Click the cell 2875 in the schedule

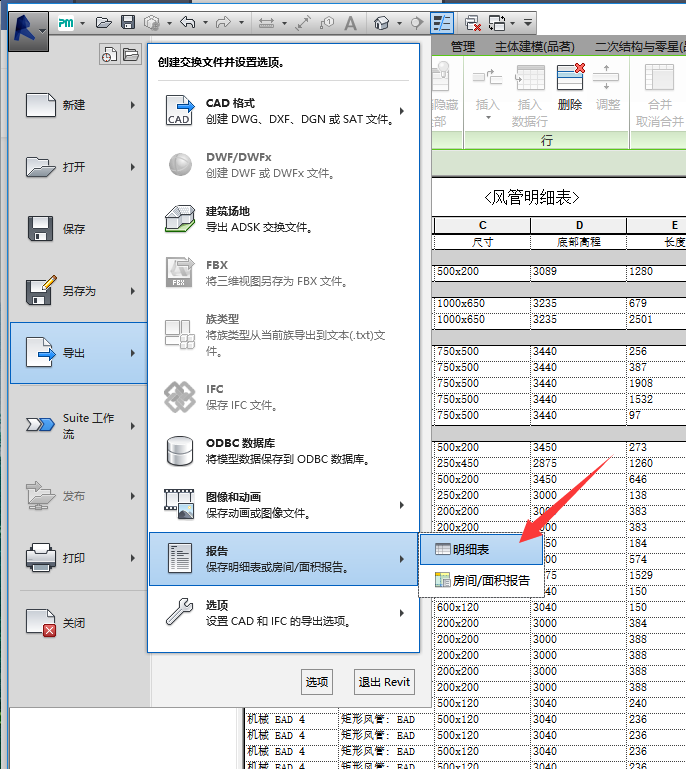click(x=579, y=463)
